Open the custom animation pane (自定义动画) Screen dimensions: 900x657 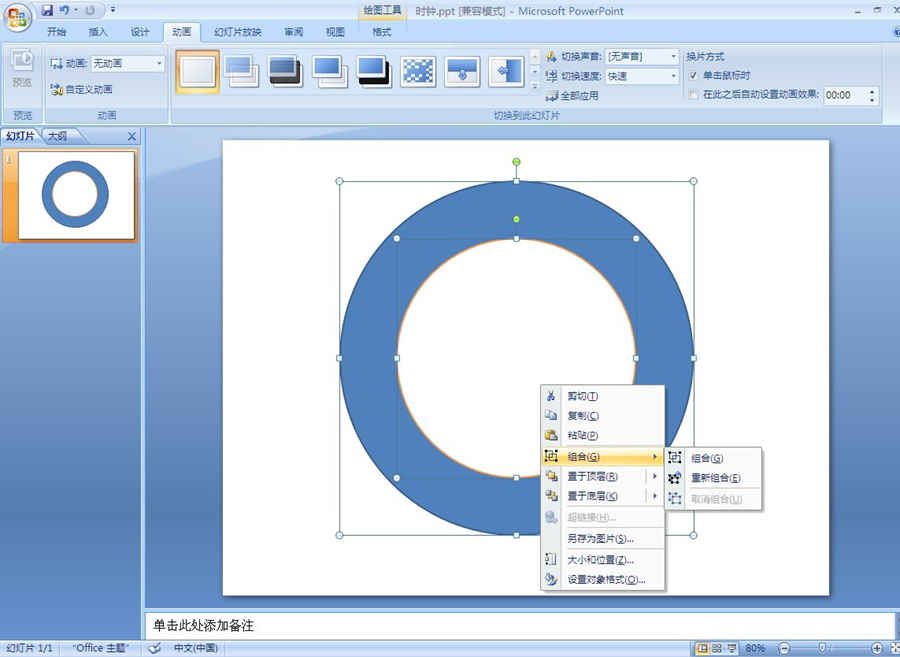[82, 89]
